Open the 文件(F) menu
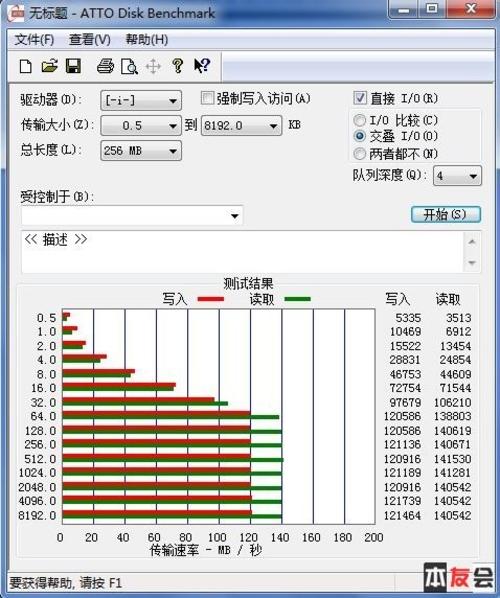 (x=34, y=40)
